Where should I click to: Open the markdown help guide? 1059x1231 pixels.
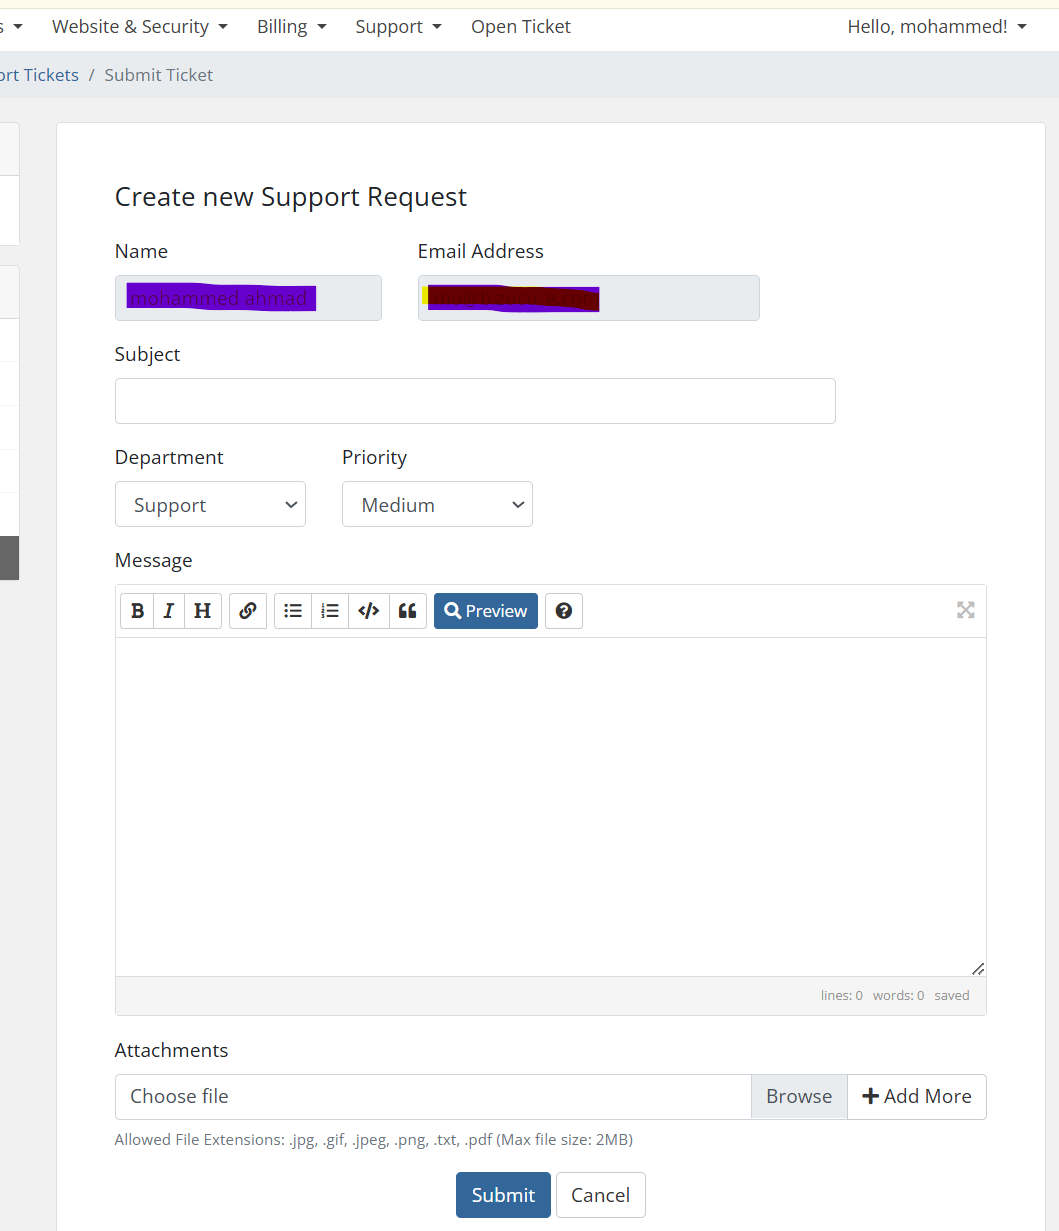564,611
